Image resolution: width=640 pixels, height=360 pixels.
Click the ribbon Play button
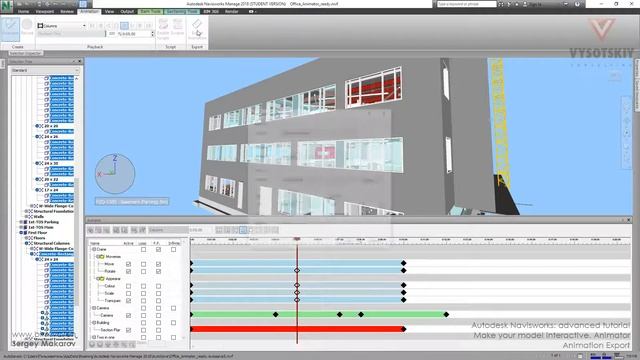click(x=132, y=26)
